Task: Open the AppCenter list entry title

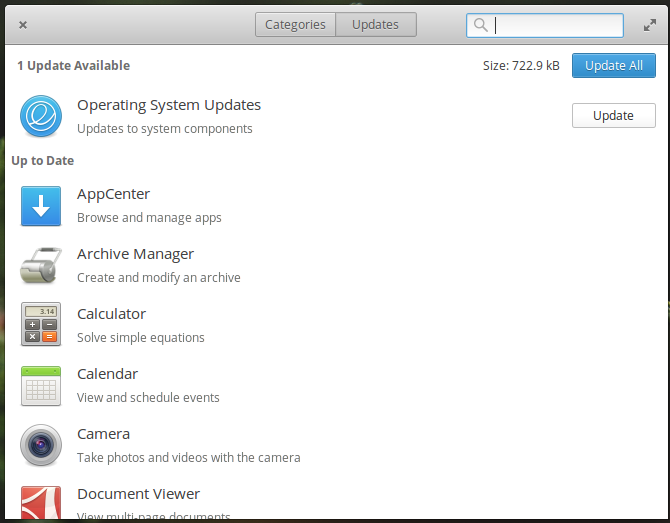Action: (x=113, y=194)
